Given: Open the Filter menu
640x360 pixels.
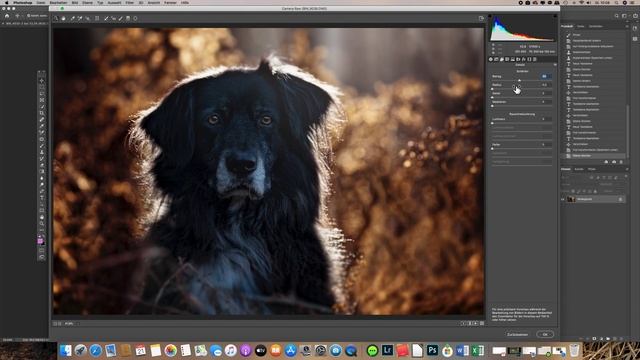Looking at the screenshot, I should click(129, 2).
